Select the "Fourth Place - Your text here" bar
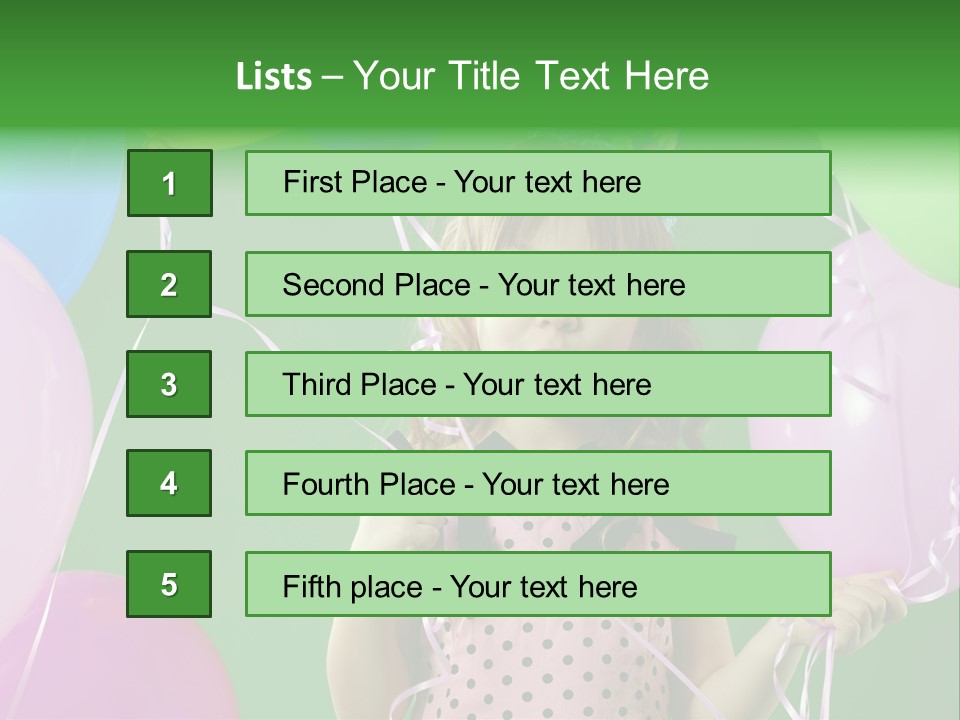 click(538, 483)
